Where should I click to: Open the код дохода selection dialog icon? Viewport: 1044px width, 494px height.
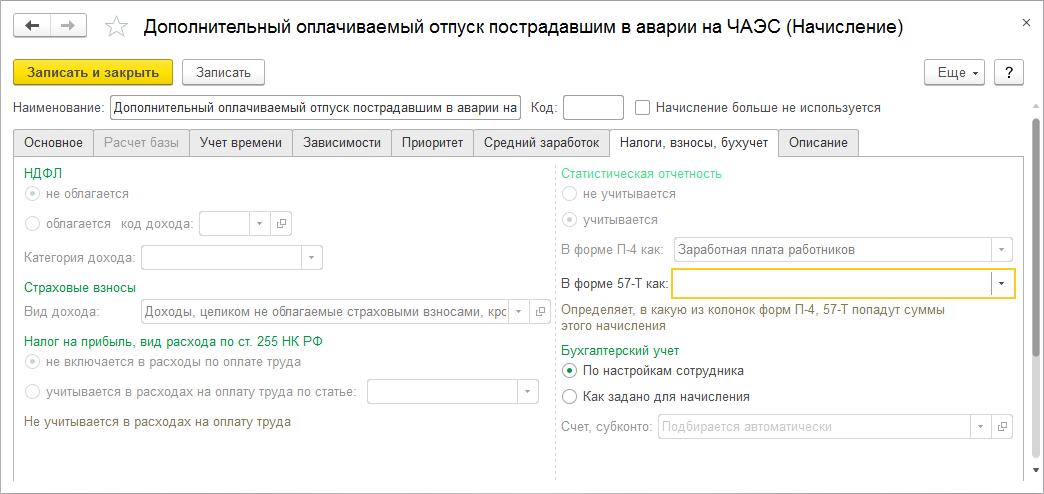click(x=281, y=224)
